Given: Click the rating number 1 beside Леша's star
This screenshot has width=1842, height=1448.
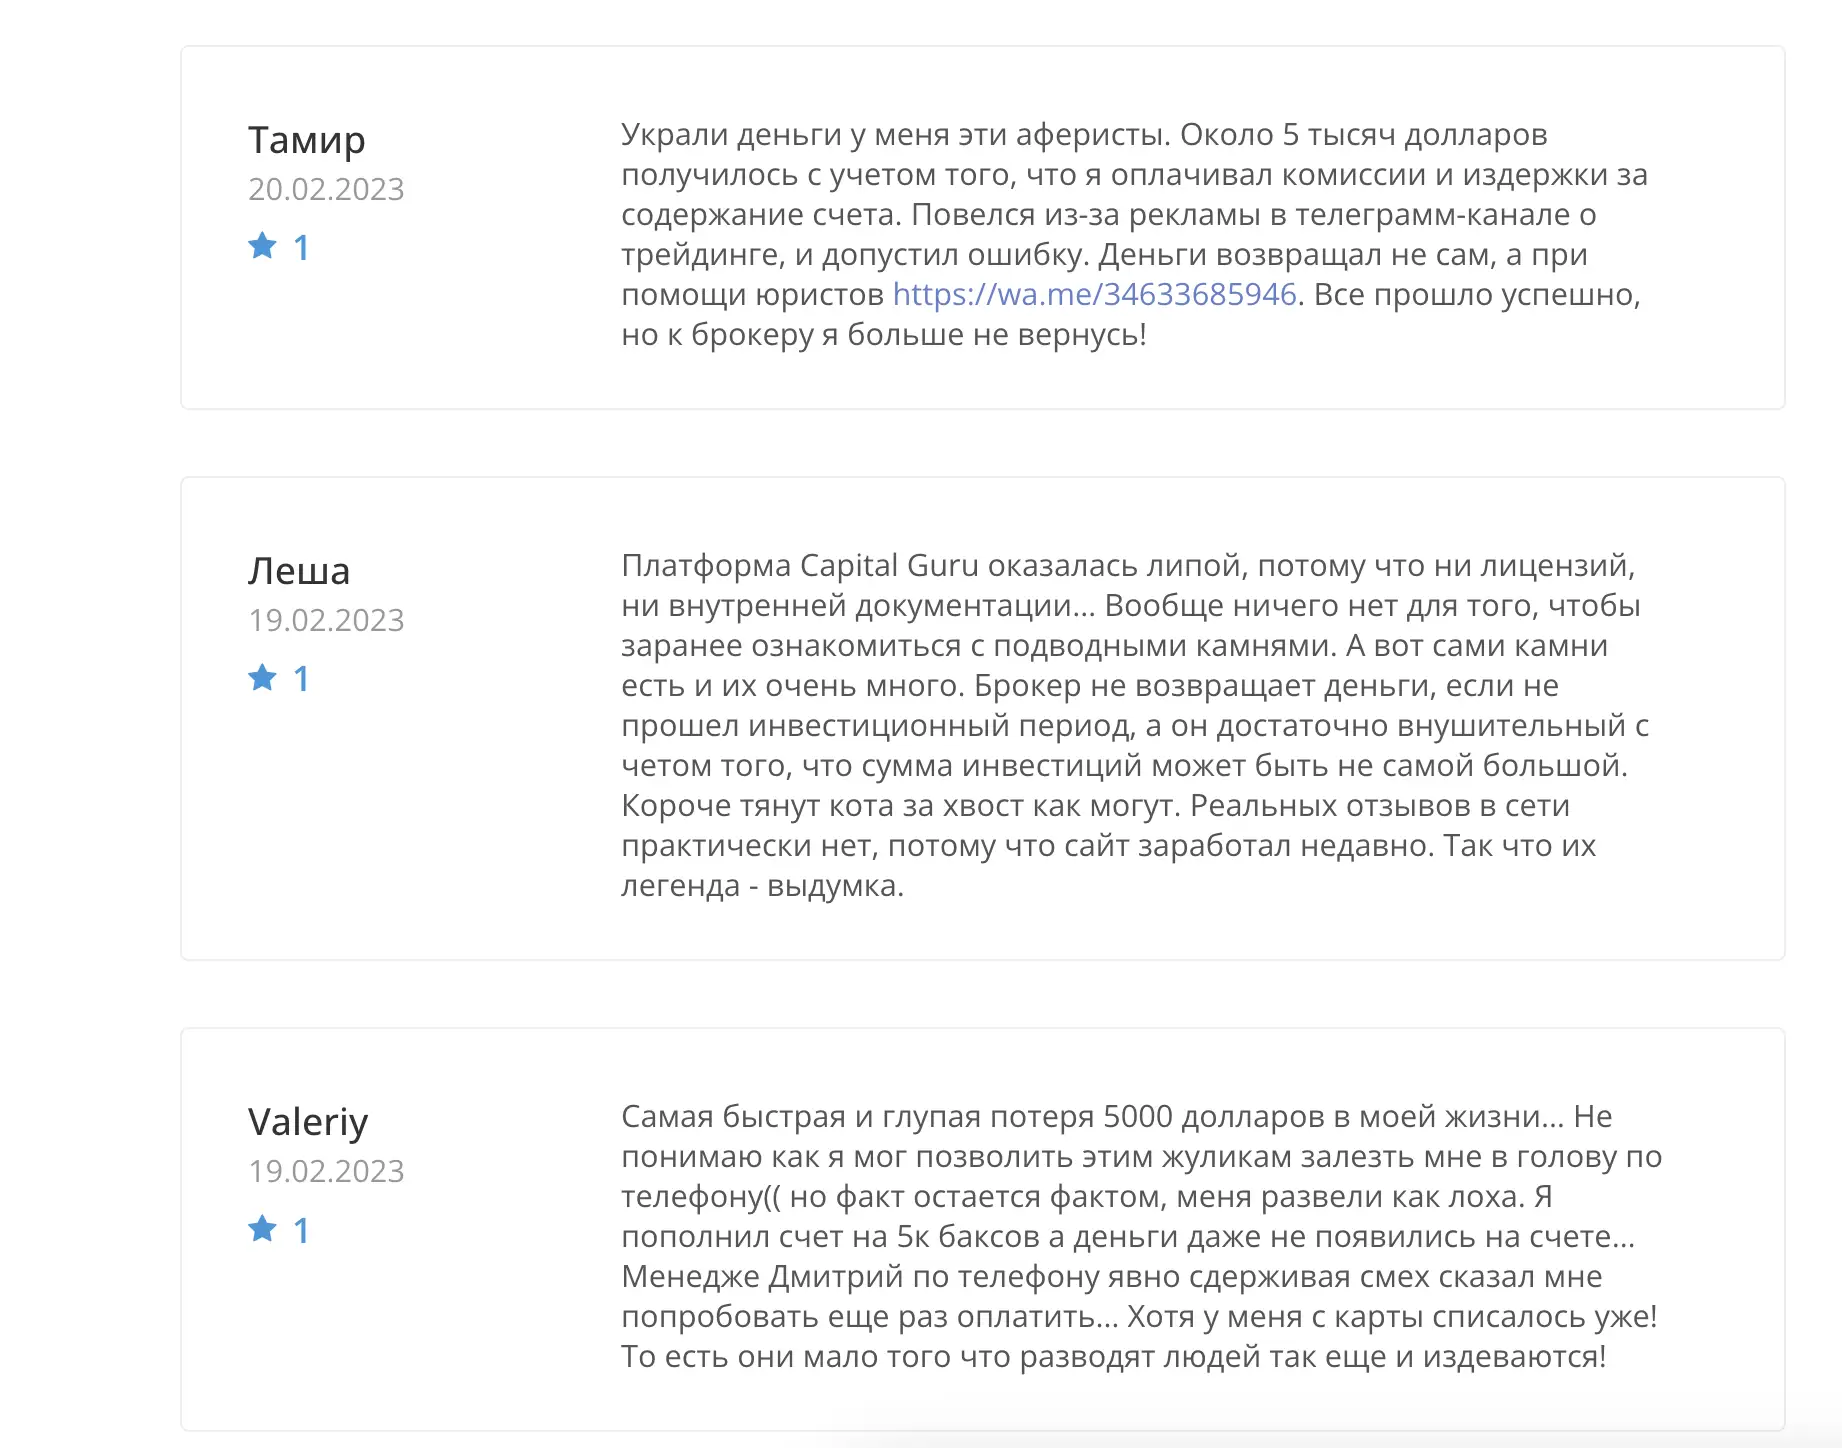Looking at the screenshot, I should coord(301,679).
